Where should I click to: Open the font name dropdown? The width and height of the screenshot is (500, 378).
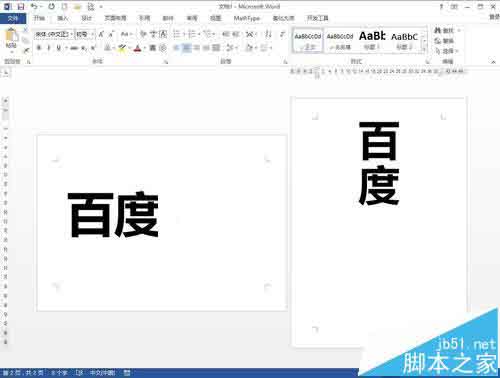[x=72, y=34]
